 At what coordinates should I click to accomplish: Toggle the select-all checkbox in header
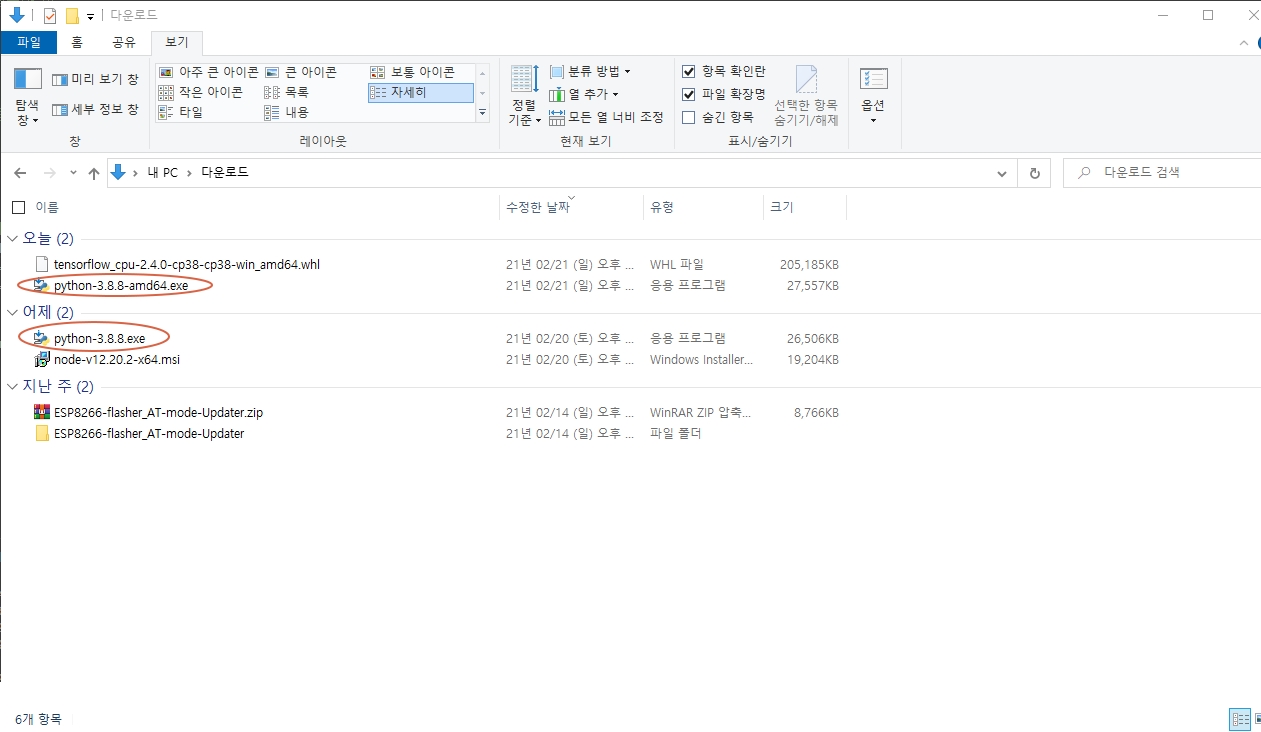click(18, 208)
